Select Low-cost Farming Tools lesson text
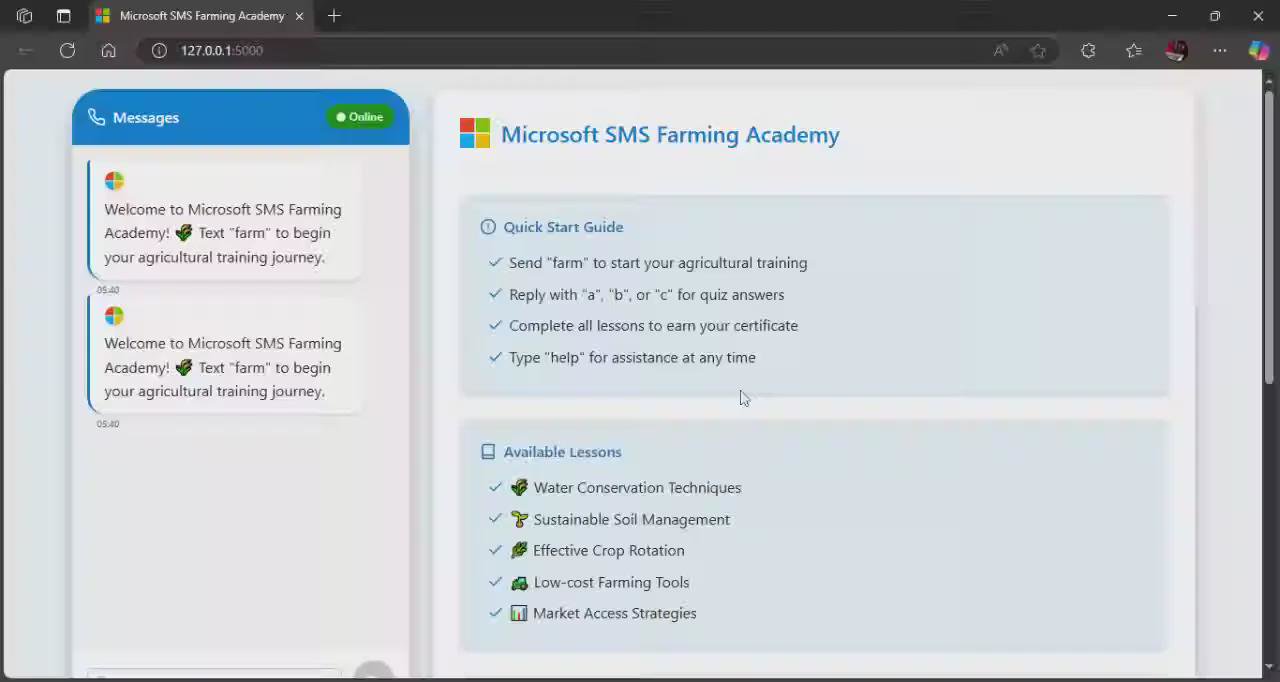The height and width of the screenshot is (682, 1280). (611, 582)
